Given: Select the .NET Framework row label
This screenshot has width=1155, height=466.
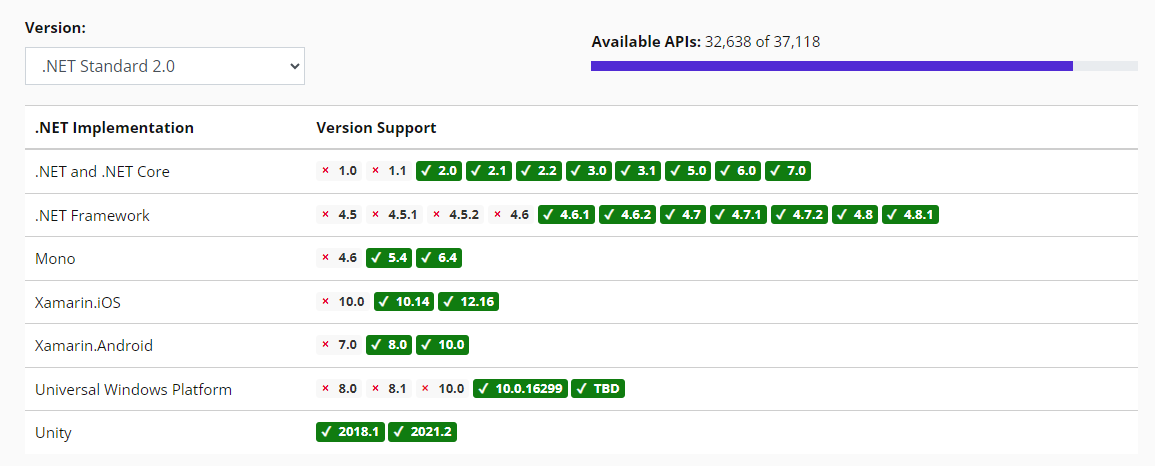Looking at the screenshot, I should [x=92, y=216].
